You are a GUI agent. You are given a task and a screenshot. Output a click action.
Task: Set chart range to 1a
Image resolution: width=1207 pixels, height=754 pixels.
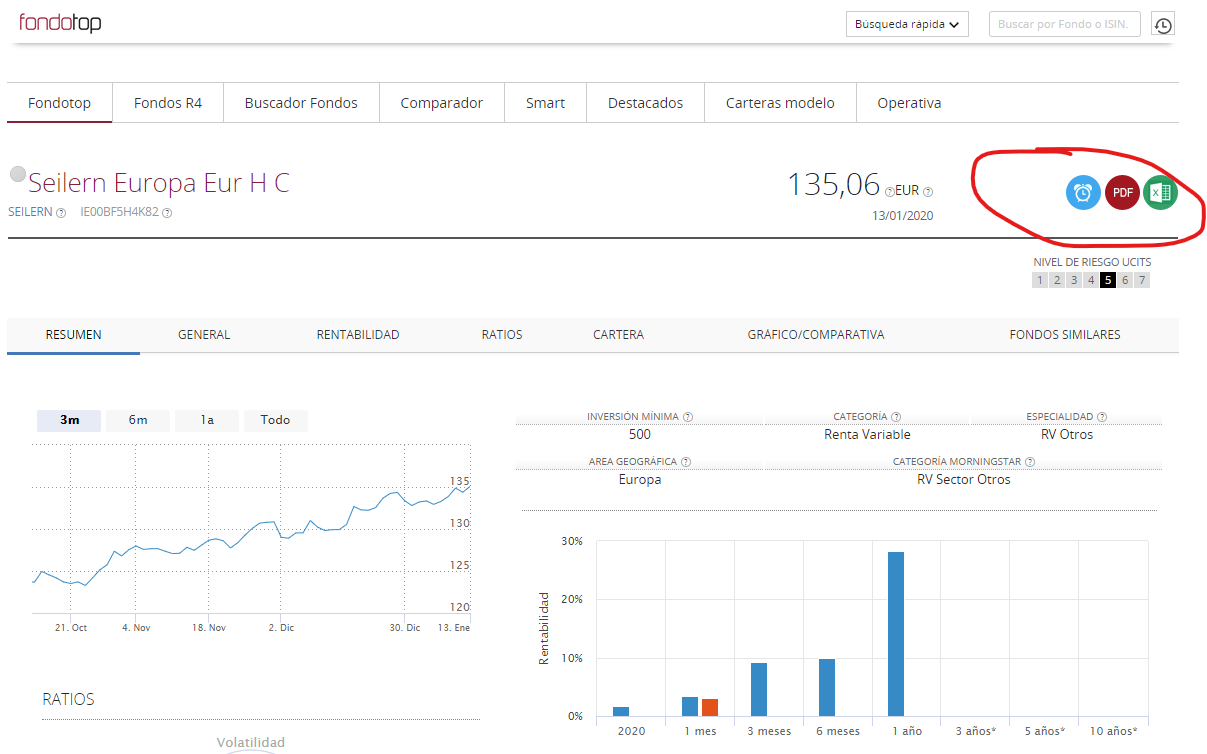207,420
